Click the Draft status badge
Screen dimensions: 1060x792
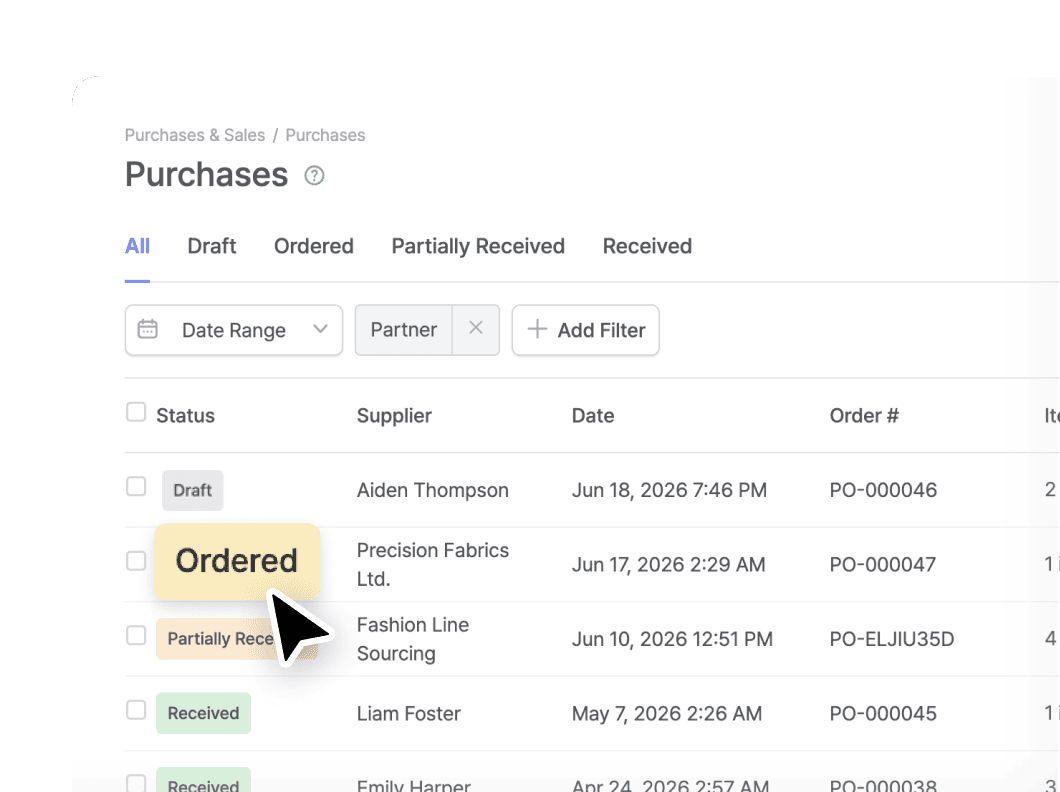(x=193, y=490)
